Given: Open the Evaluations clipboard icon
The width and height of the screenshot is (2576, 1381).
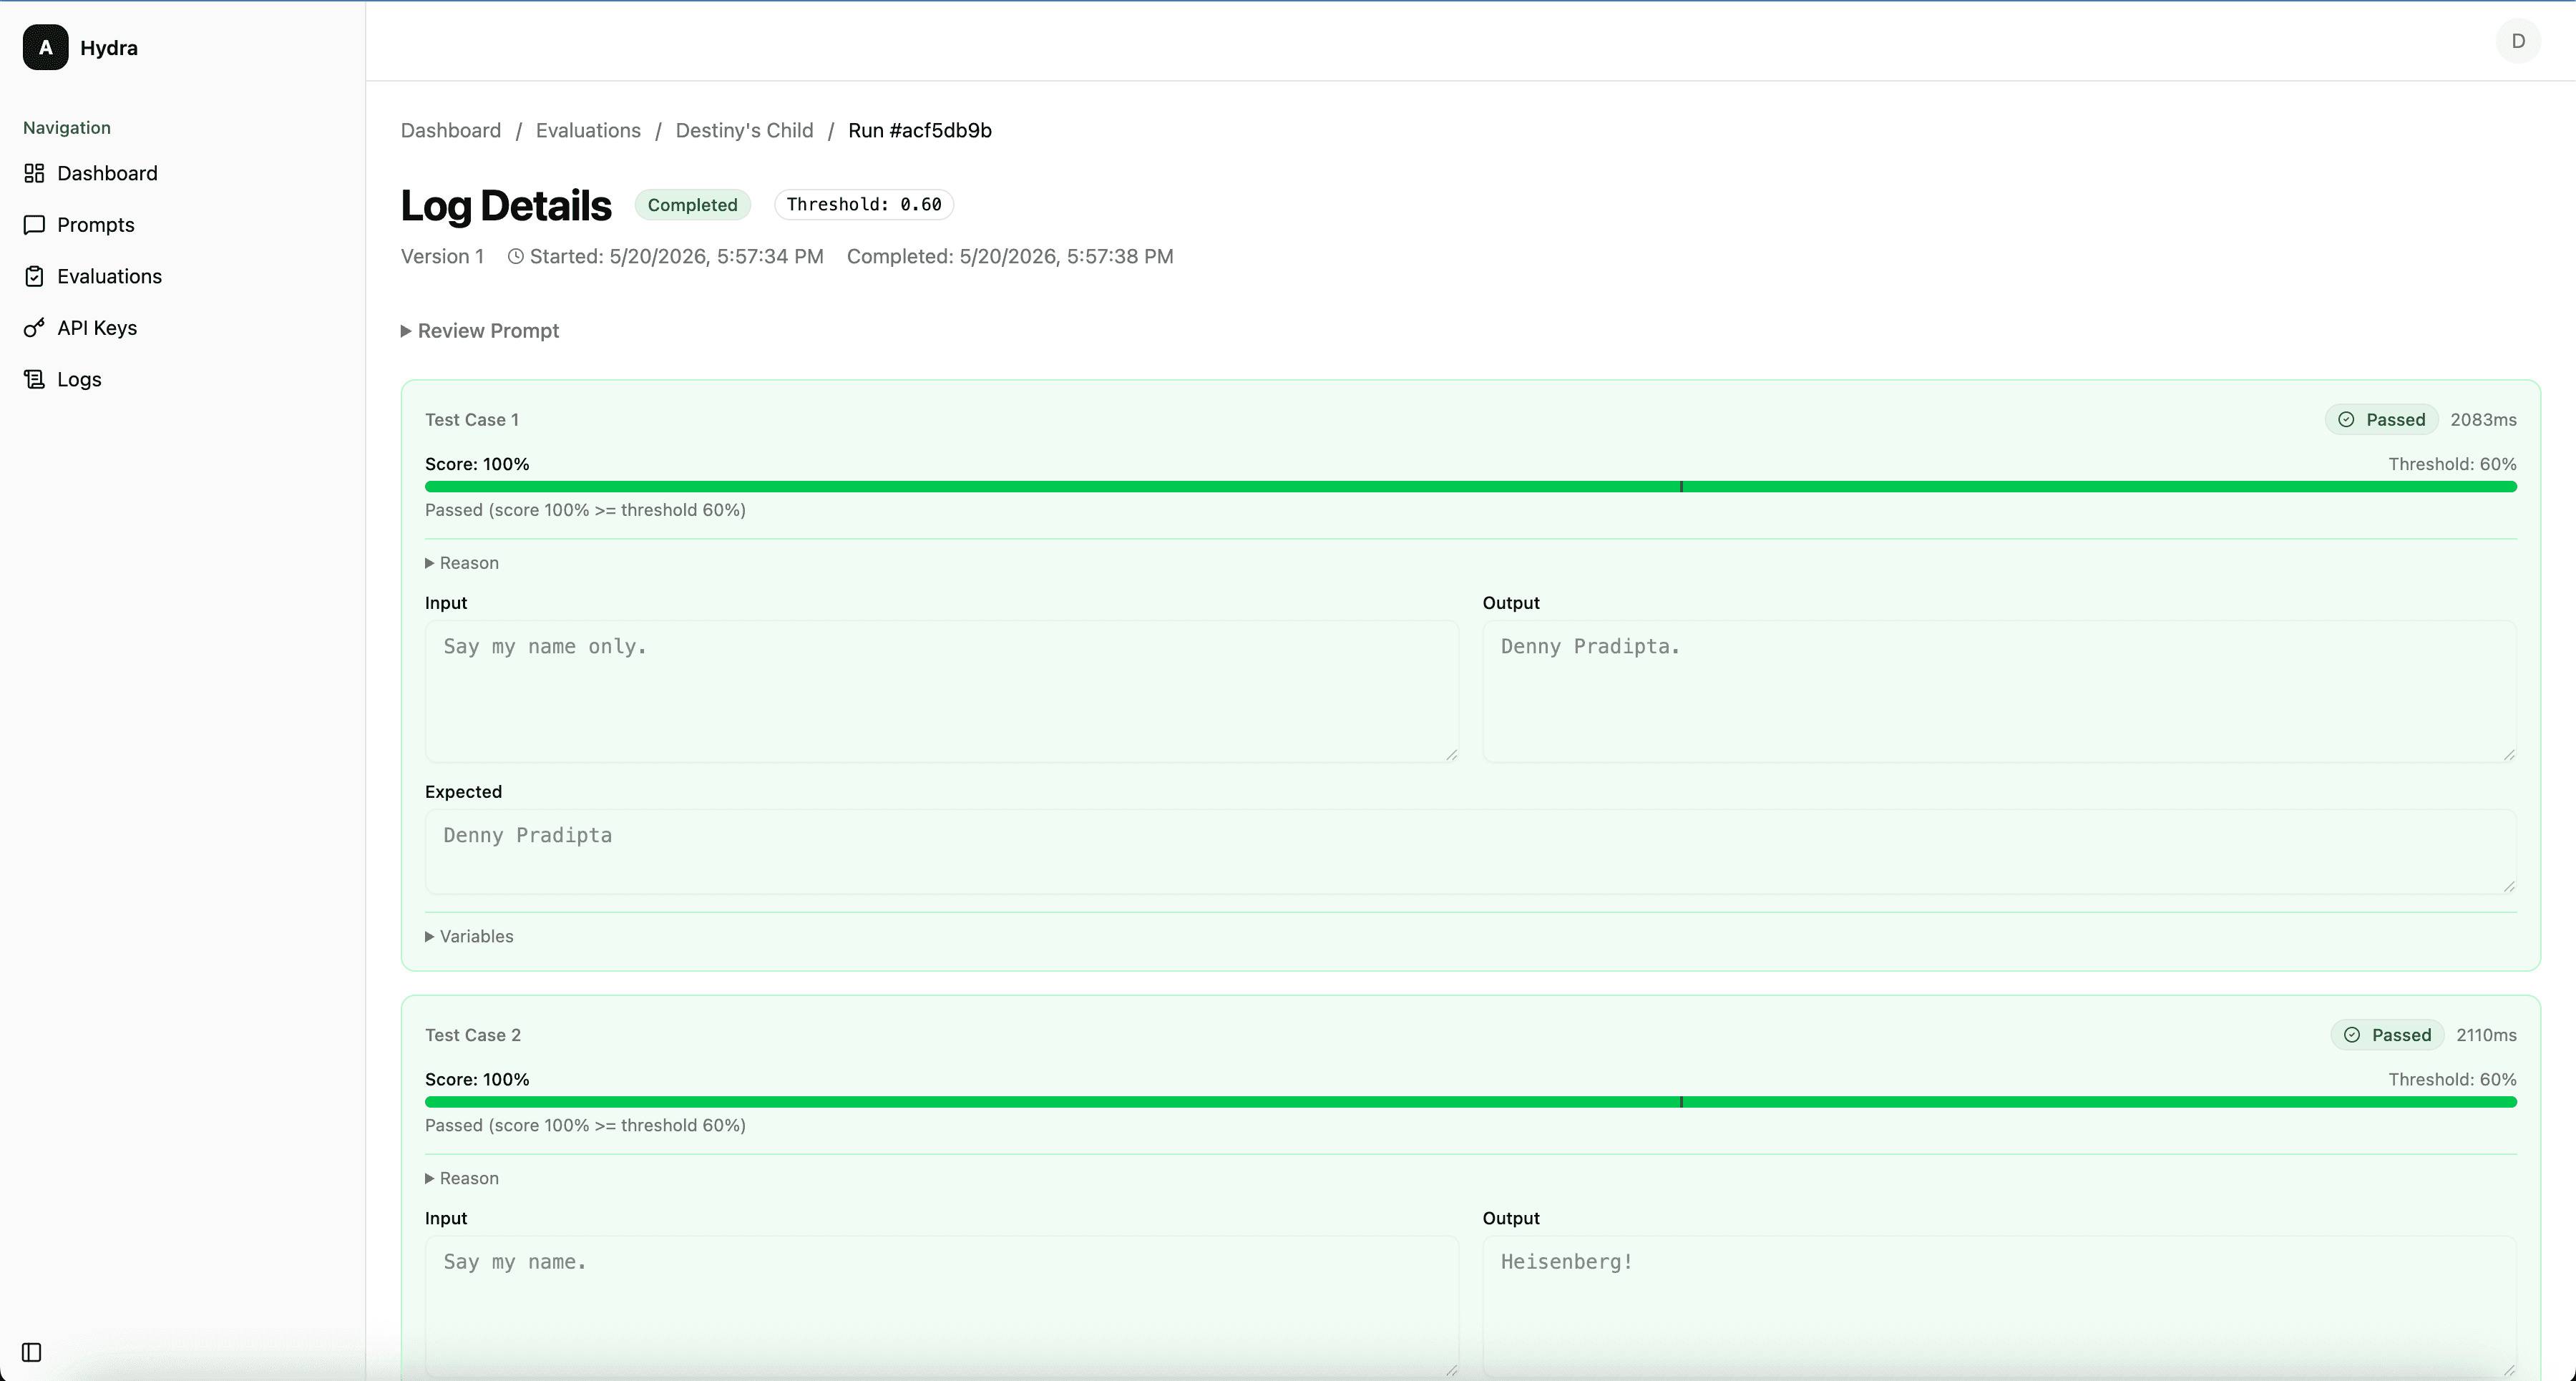Looking at the screenshot, I should pos(34,277).
